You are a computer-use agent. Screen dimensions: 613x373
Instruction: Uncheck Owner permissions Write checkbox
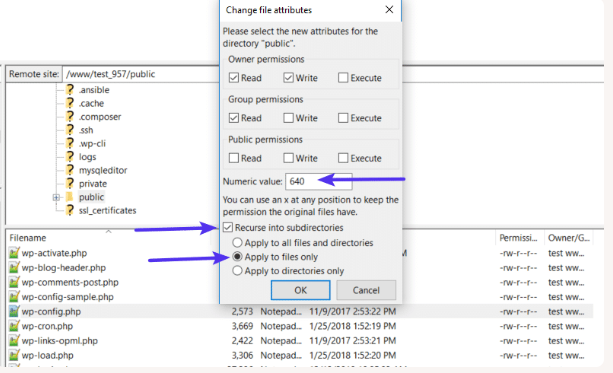pyautogui.click(x=289, y=78)
